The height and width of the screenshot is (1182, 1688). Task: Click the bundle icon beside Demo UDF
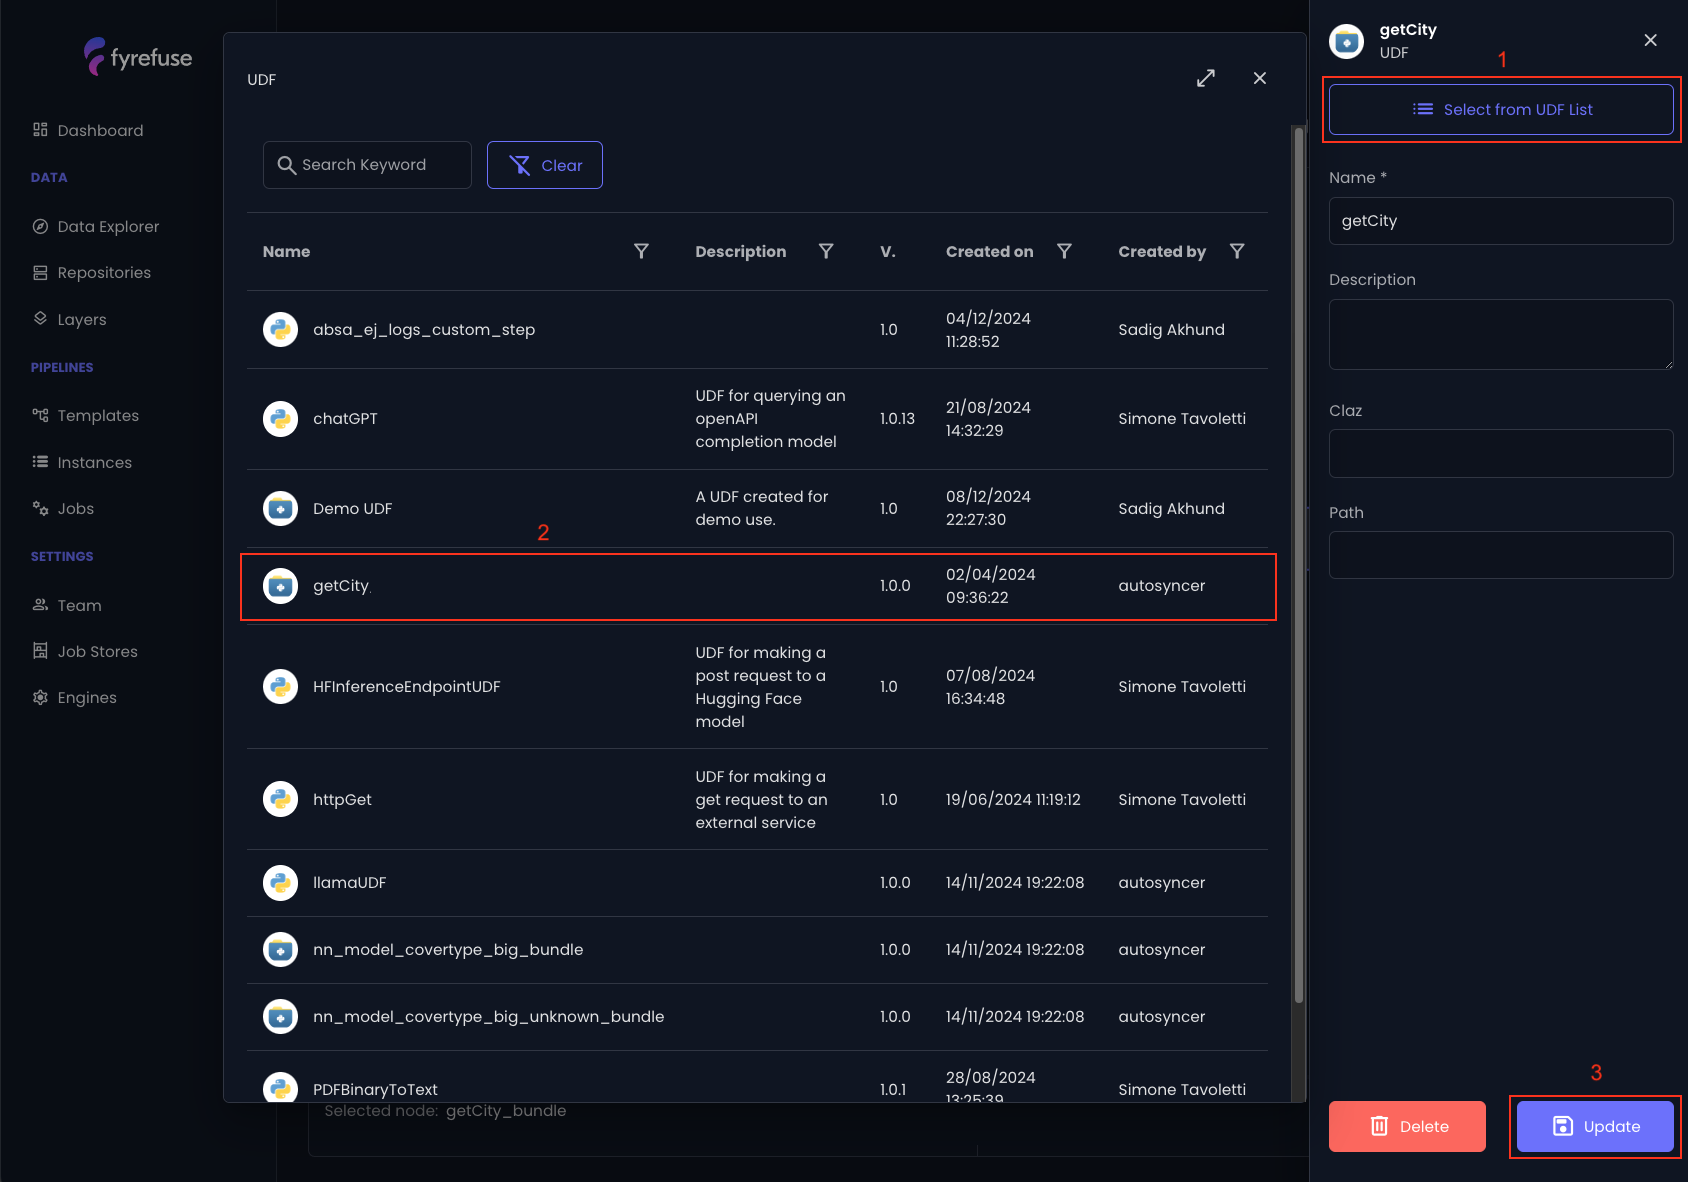click(x=281, y=509)
